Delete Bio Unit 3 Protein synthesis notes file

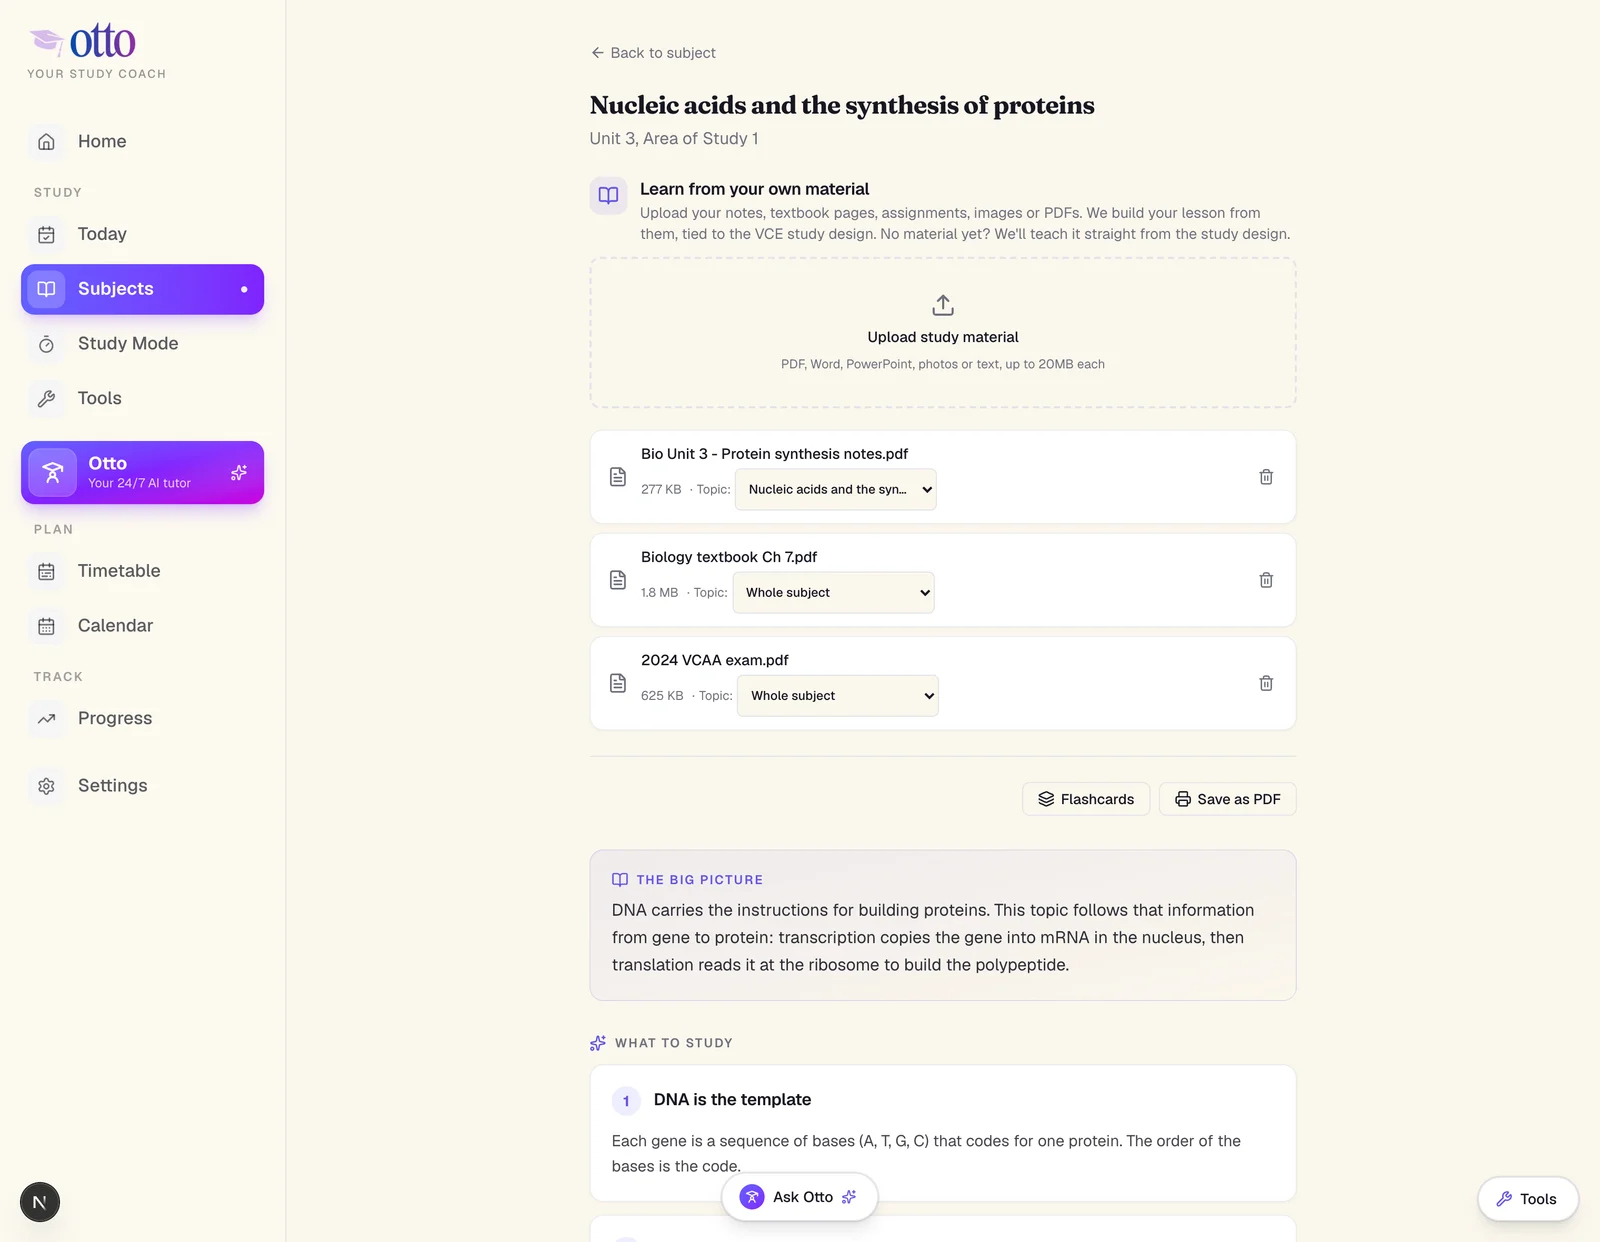[x=1266, y=477]
